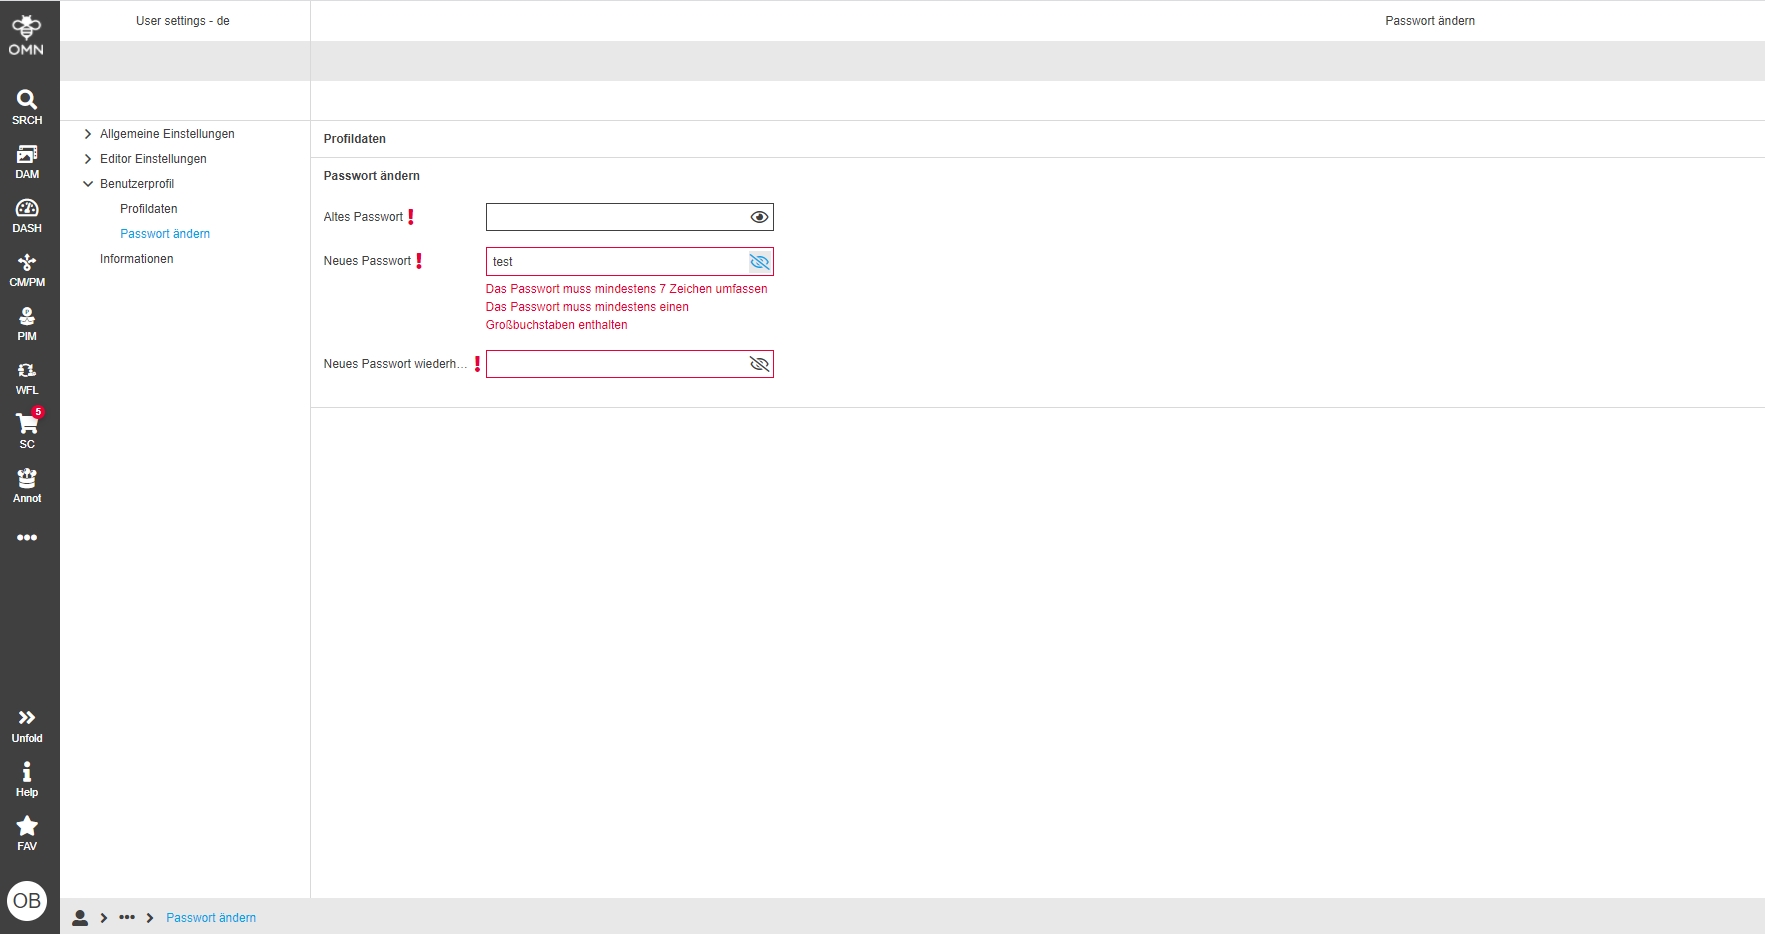This screenshot has width=1765, height=934.
Task: Open the SRCH search module
Action: pyautogui.click(x=27, y=107)
